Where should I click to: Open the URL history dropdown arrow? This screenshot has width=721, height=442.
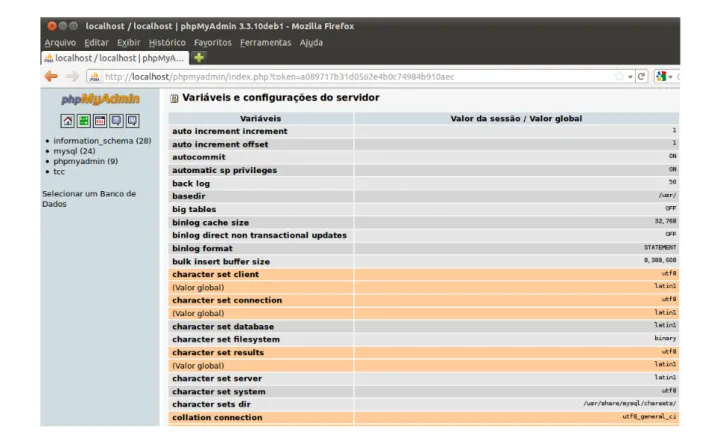point(630,77)
